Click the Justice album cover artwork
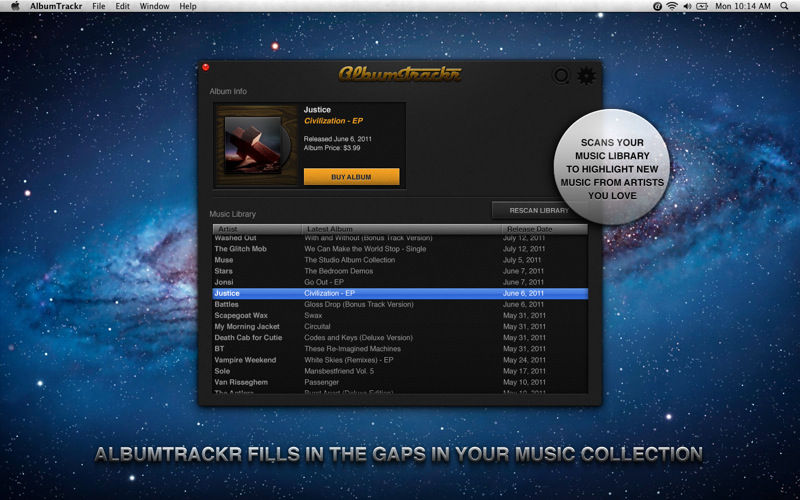Screen dimensions: 800x500 [x=257, y=145]
